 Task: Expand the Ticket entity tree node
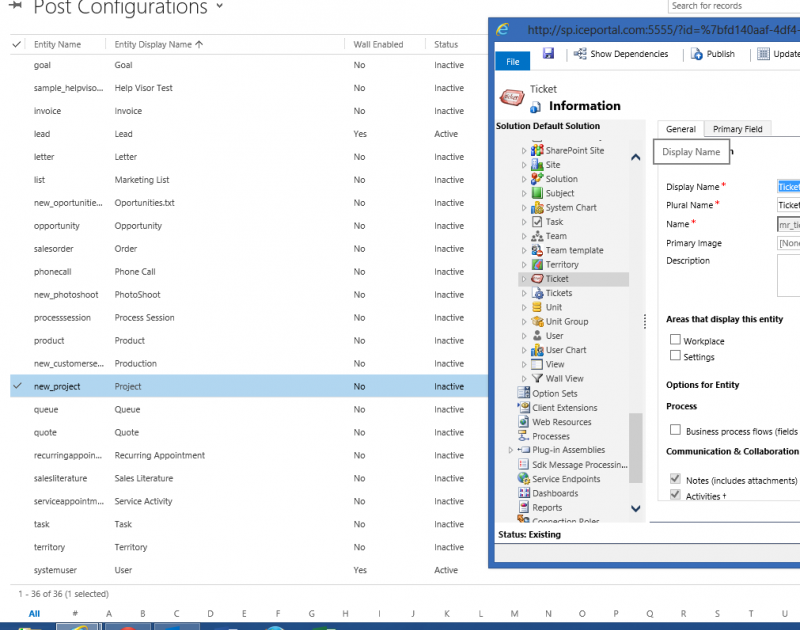tap(523, 279)
